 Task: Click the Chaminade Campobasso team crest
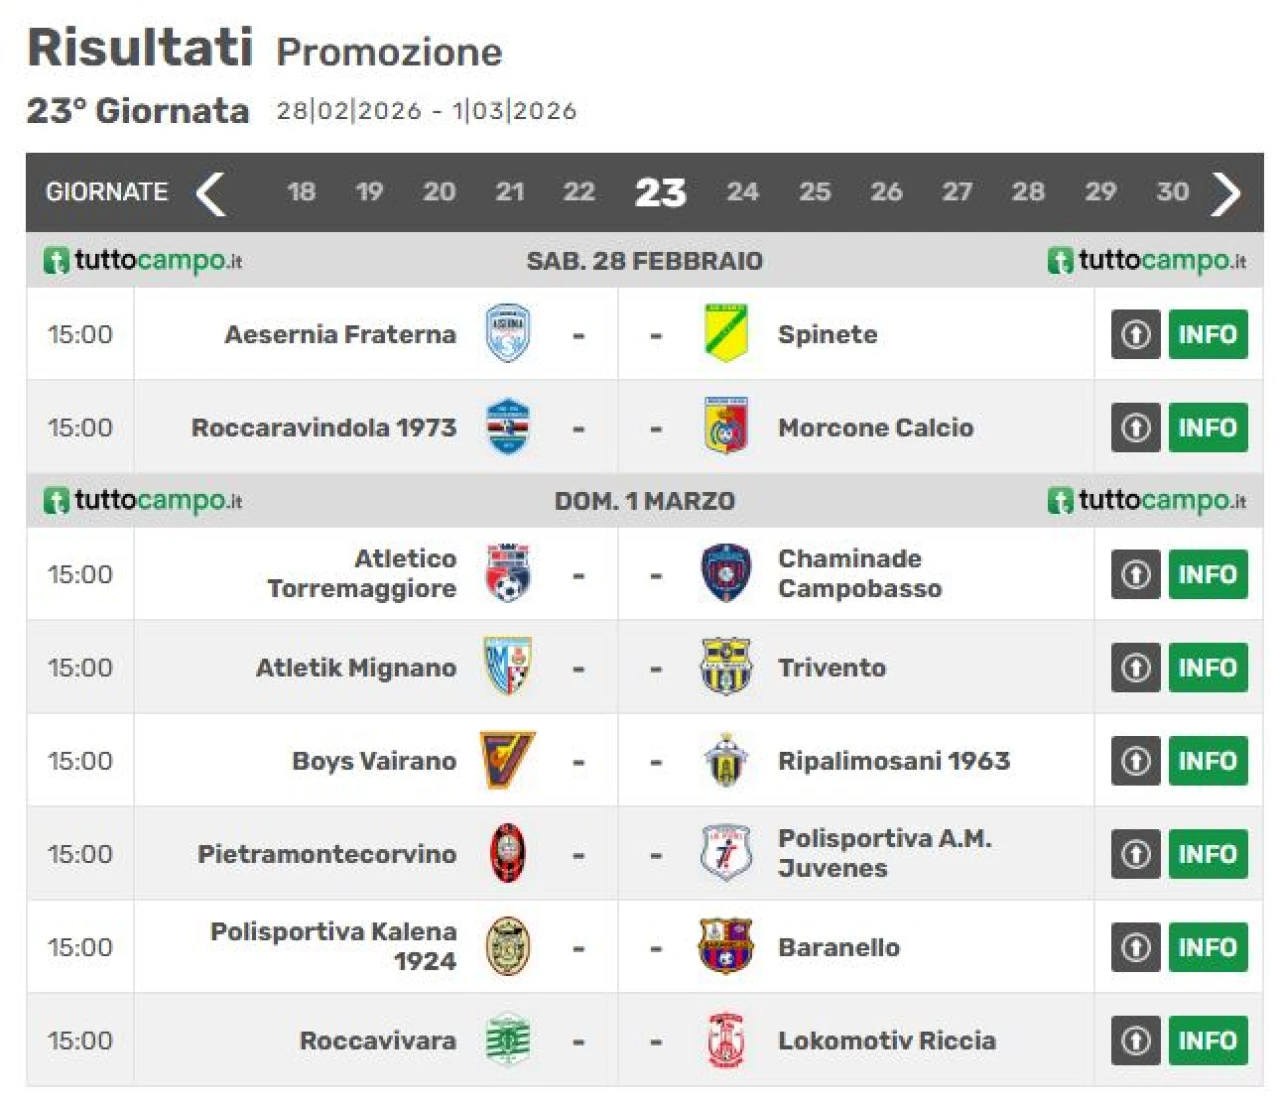pyautogui.click(x=726, y=574)
